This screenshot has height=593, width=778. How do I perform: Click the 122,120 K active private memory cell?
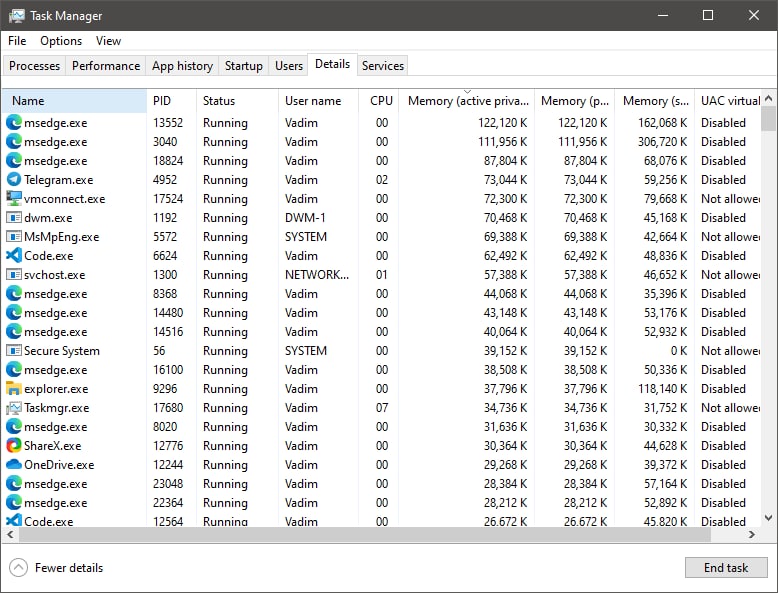pos(503,123)
